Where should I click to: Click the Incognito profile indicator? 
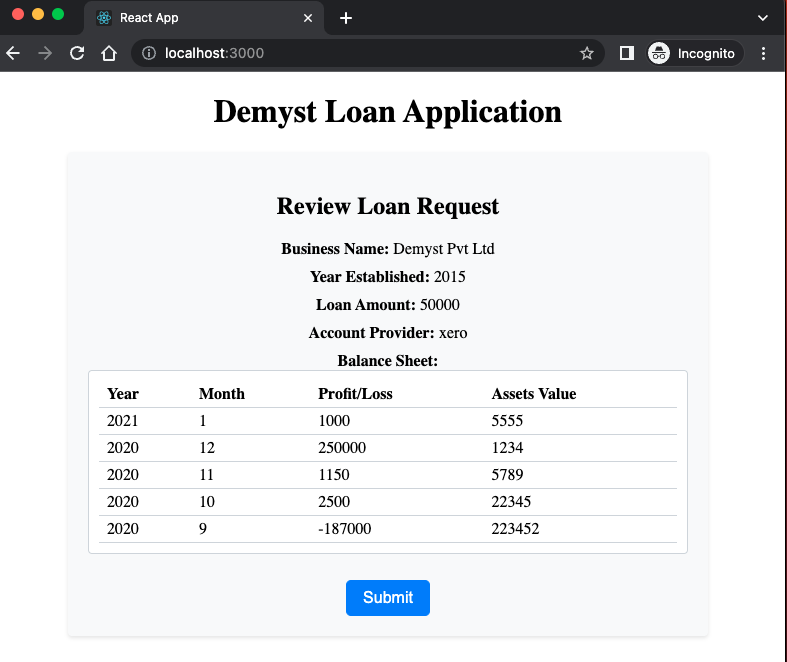point(694,53)
